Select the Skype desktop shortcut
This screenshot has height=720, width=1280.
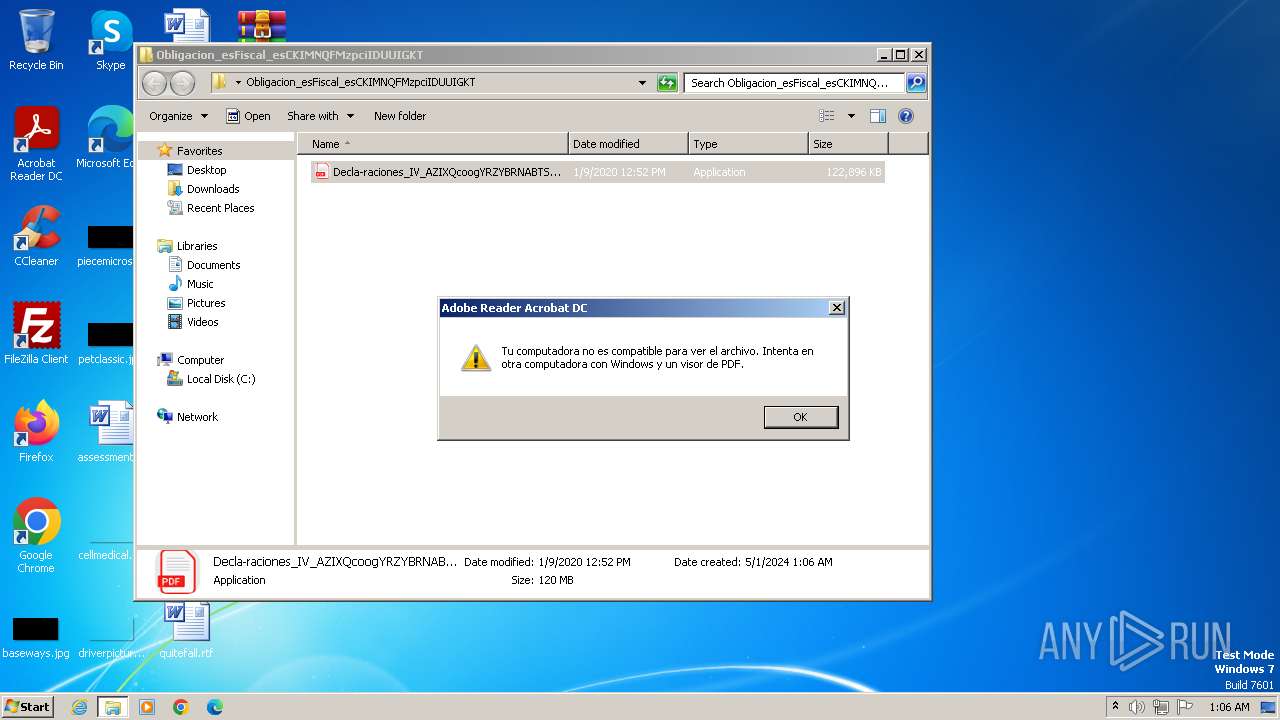point(110,40)
